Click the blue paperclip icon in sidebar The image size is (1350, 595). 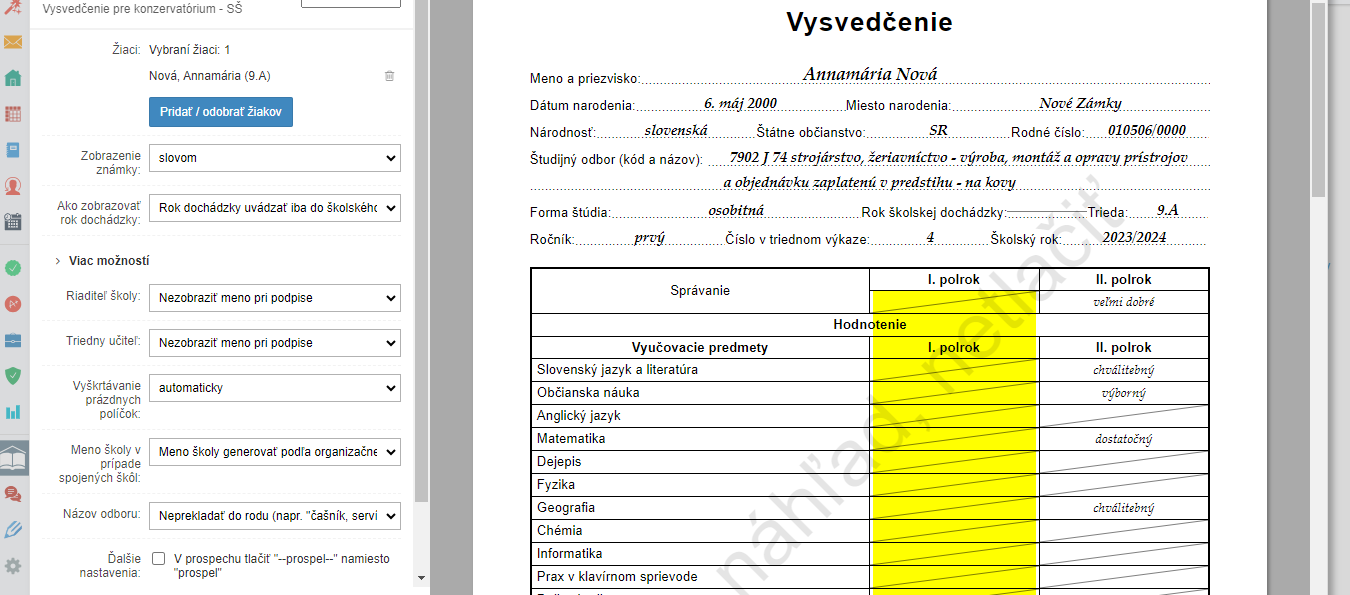pyautogui.click(x=13, y=530)
